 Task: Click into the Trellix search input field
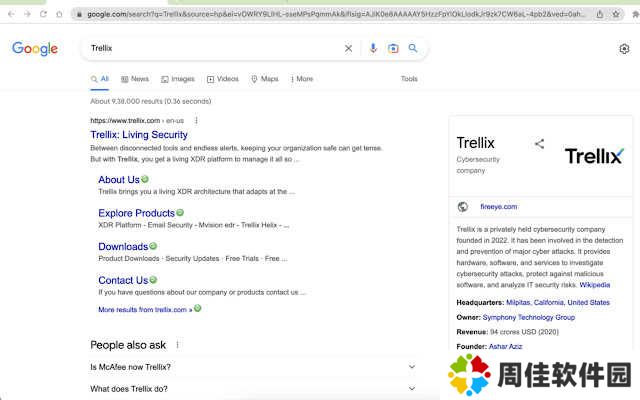(x=210, y=48)
